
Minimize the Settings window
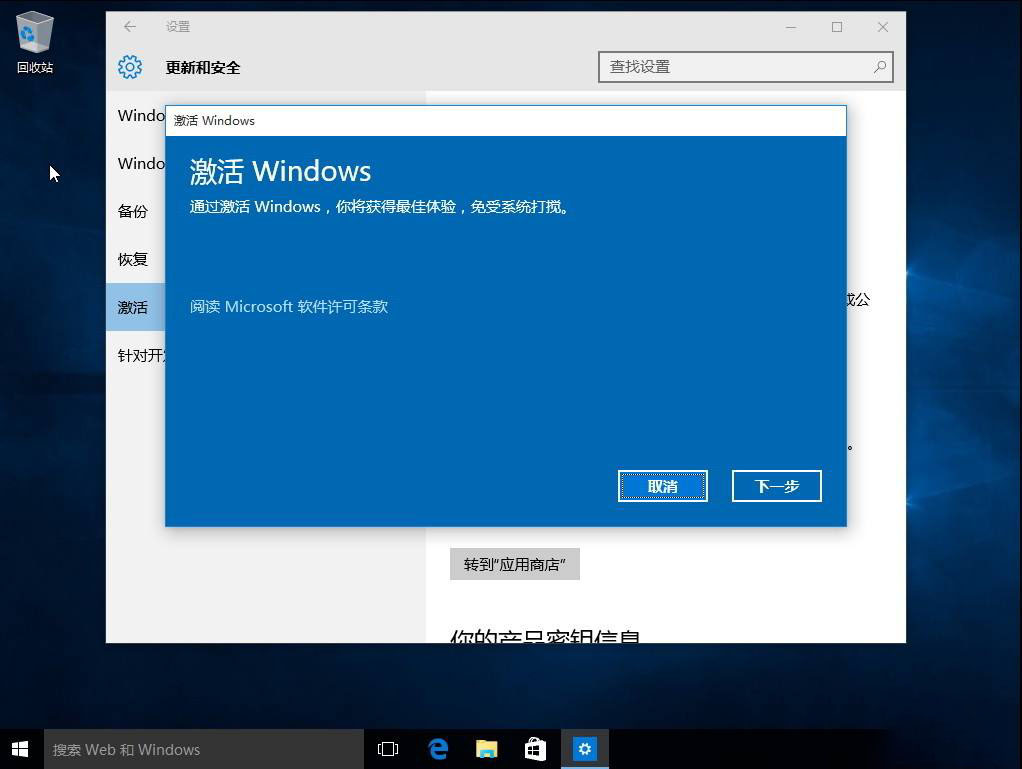coord(791,27)
